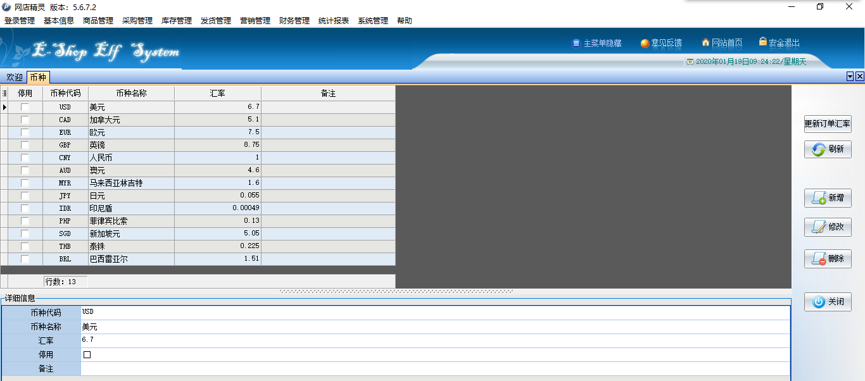Click the 刷新 refresh icon button
Image resolution: width=865 pixels, height=381 pixels.
(827, 149)
